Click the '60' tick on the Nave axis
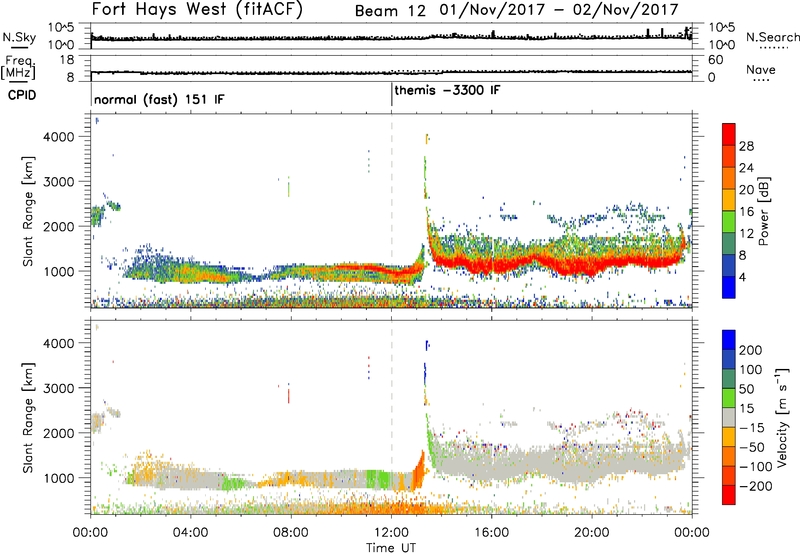800x554 pixels. (715, 60)
